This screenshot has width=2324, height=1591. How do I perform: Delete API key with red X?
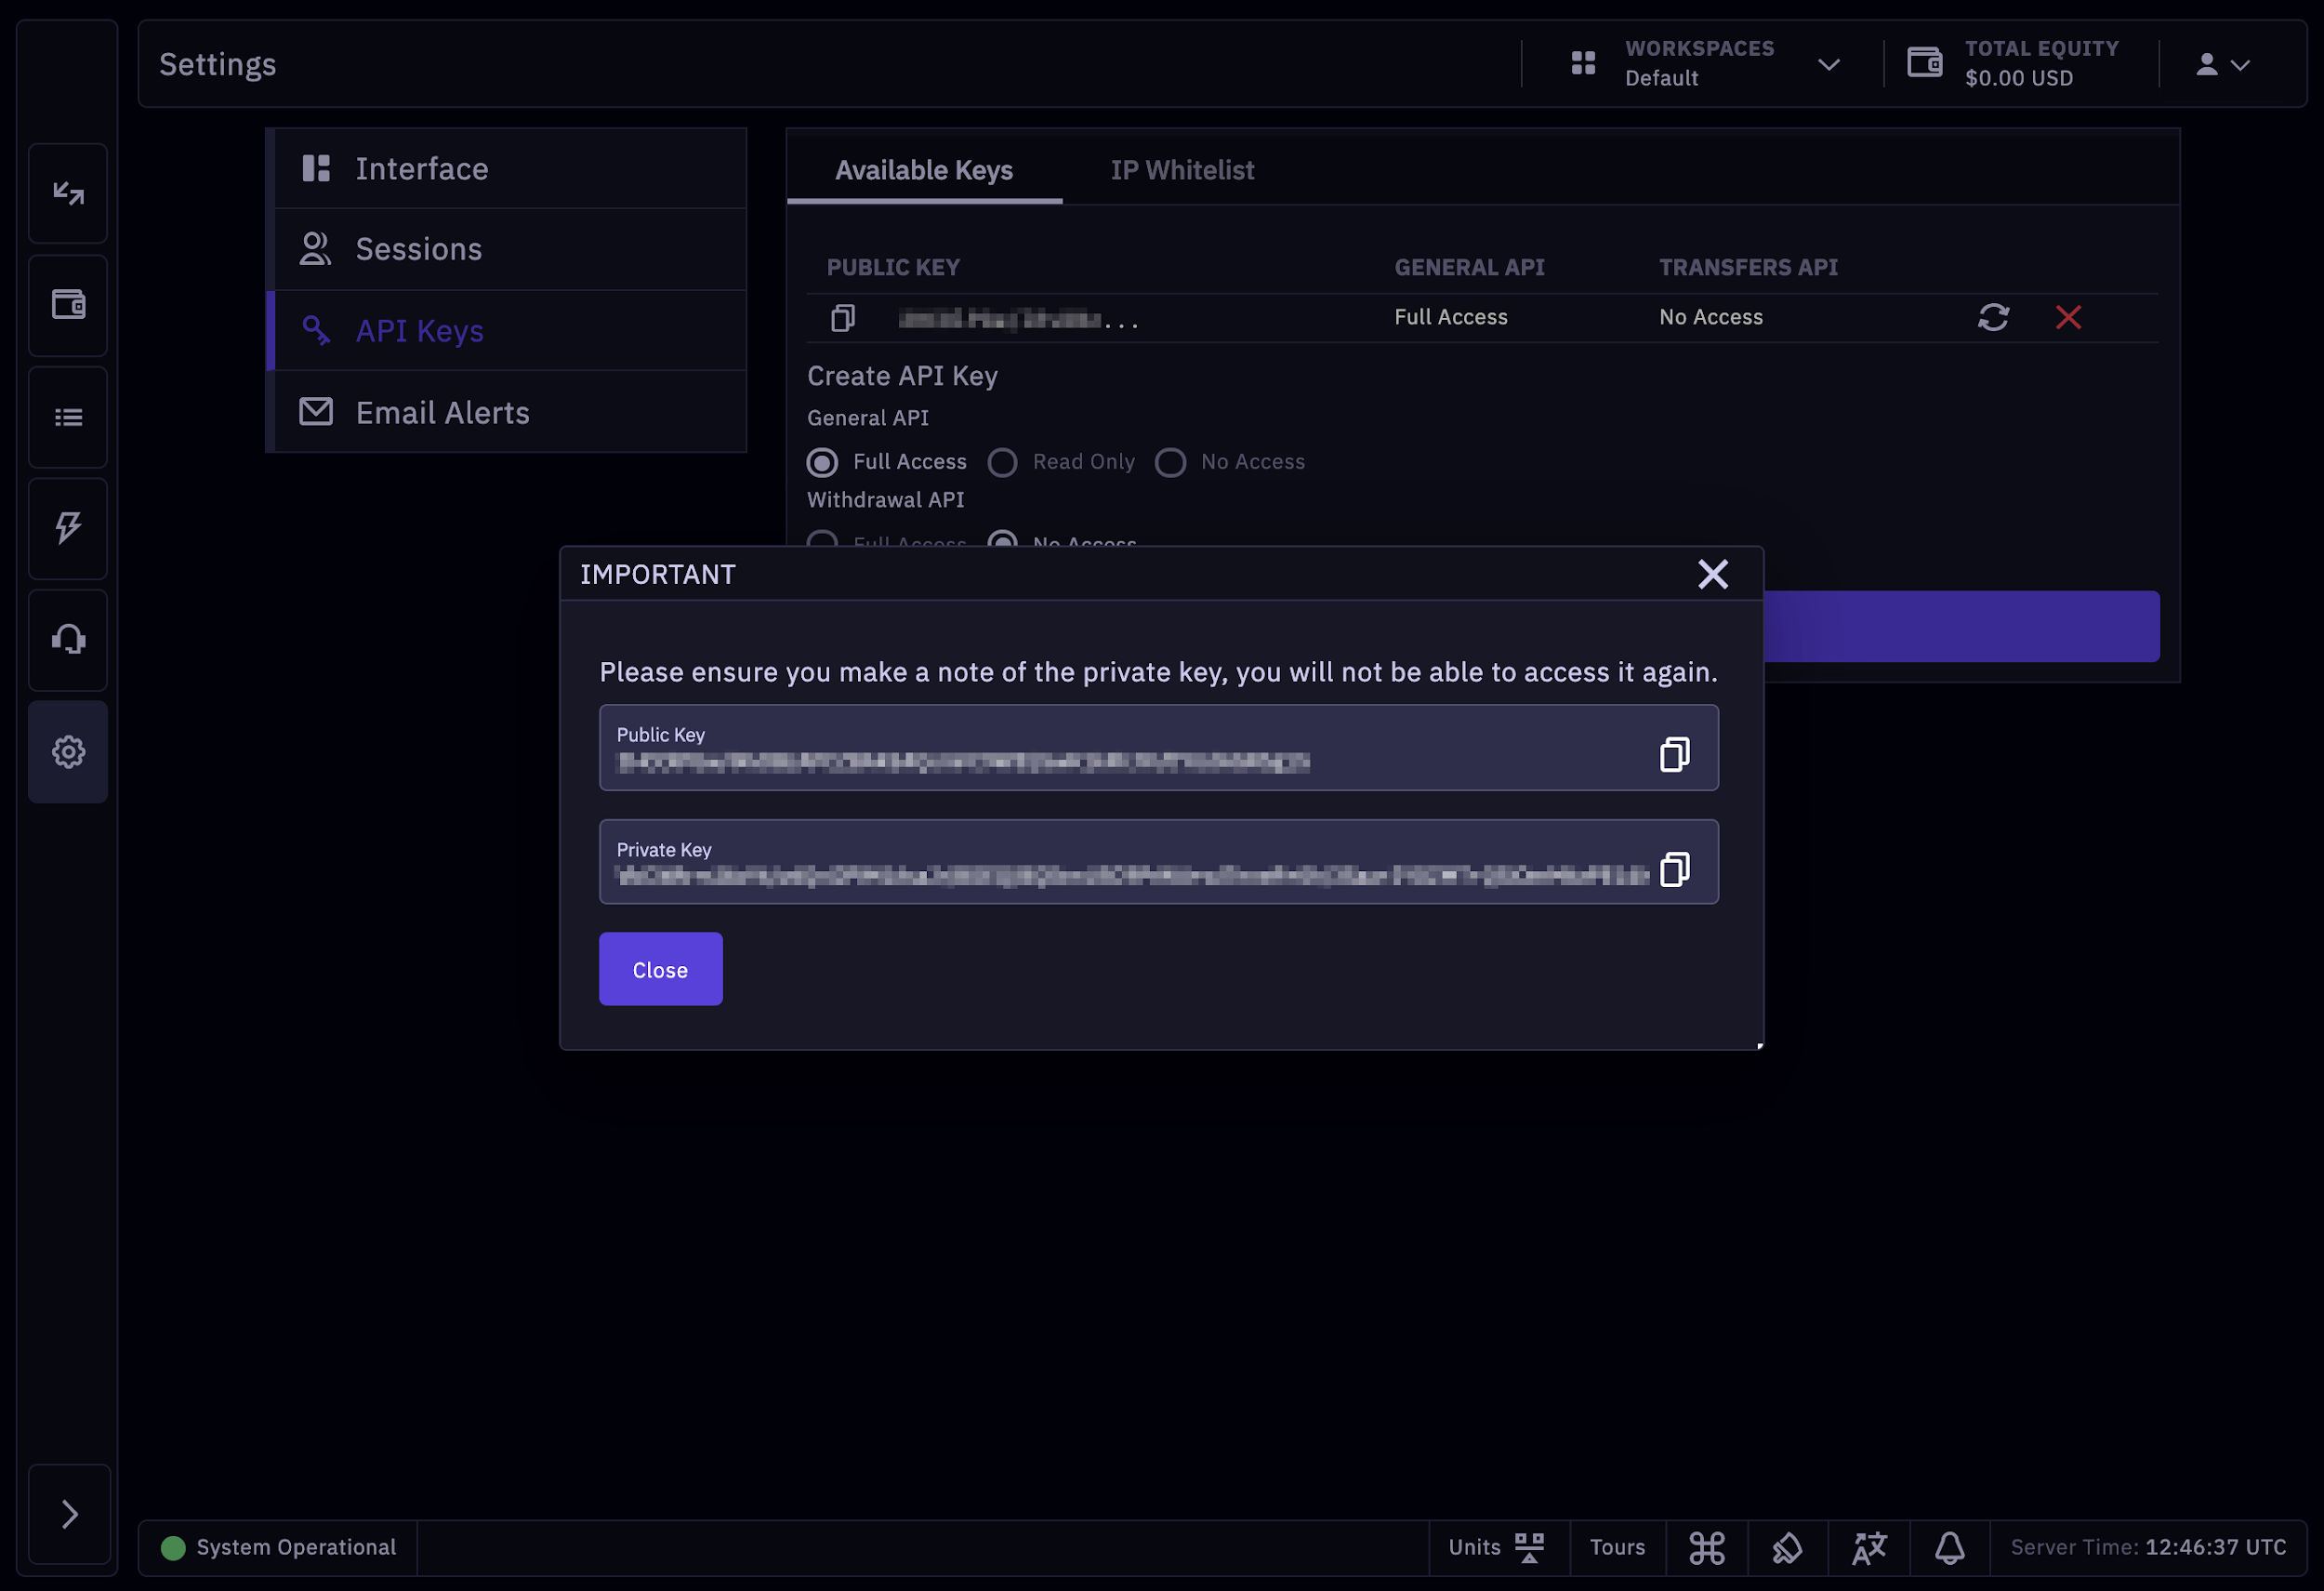2068,317
